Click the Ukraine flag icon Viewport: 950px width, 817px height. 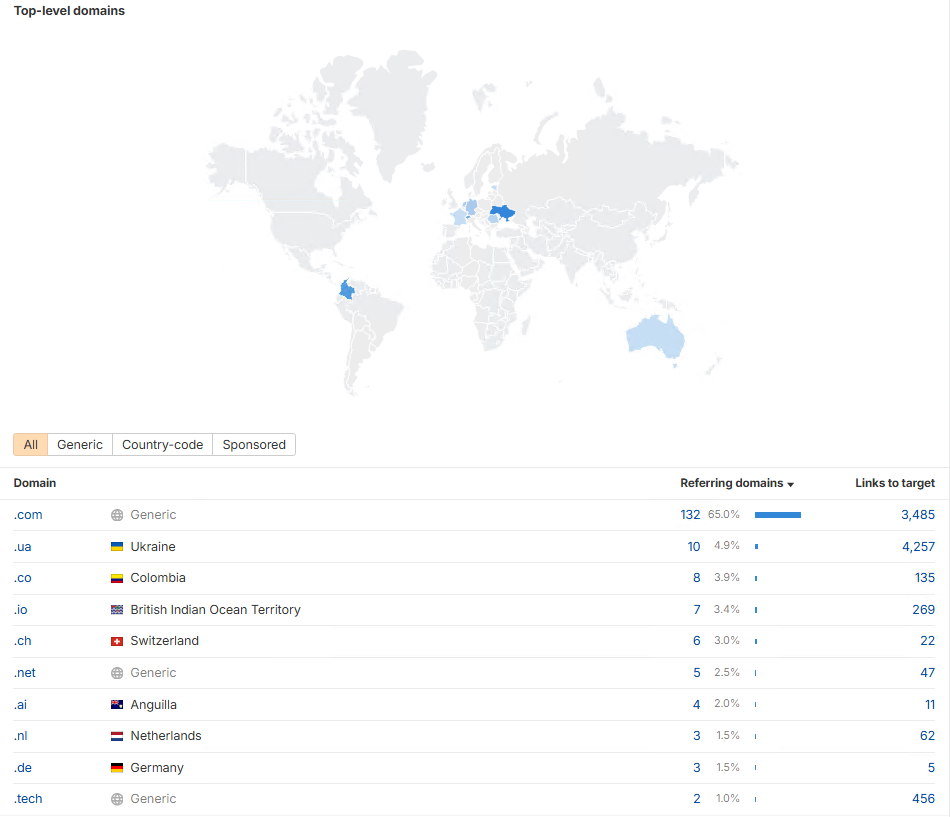click(x=117, y=547)
